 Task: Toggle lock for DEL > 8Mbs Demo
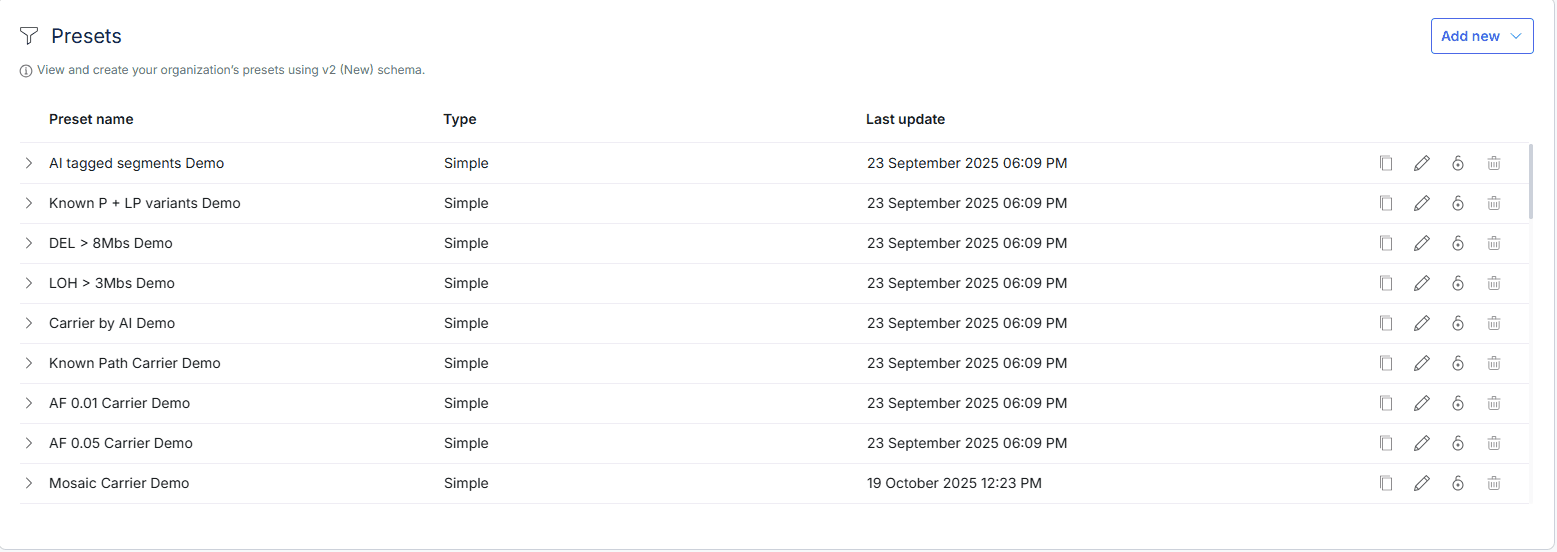click(x=1458, y=243)
